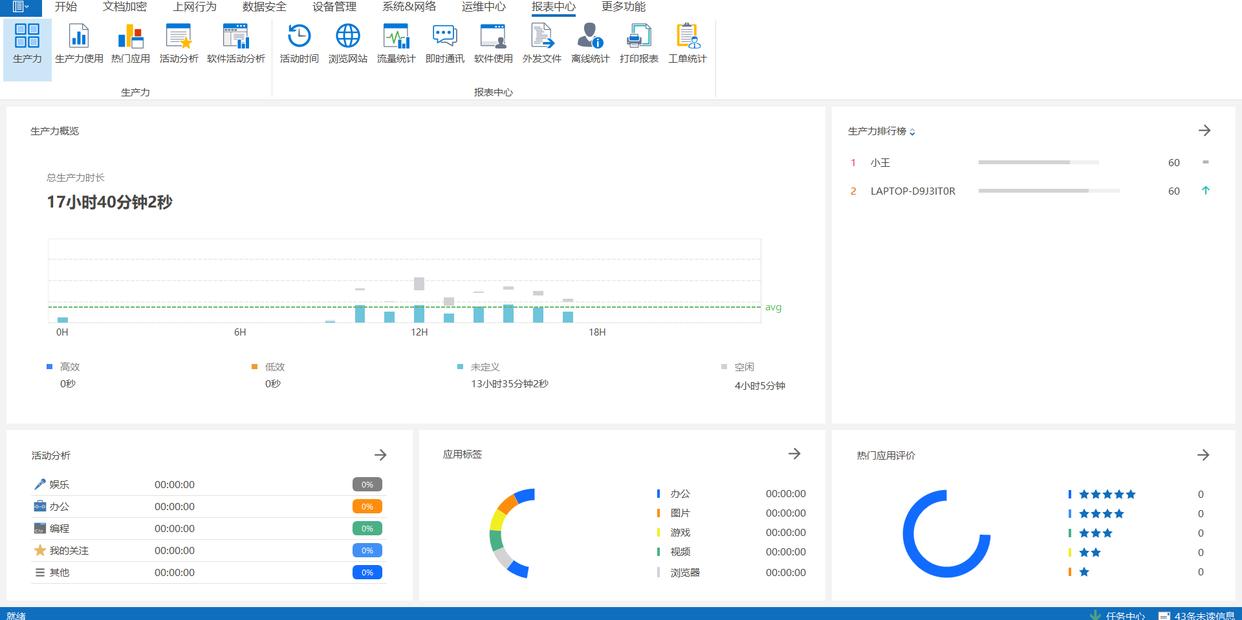
Task: Expand 活动分析 panel with its arrow
Action: 380,455
